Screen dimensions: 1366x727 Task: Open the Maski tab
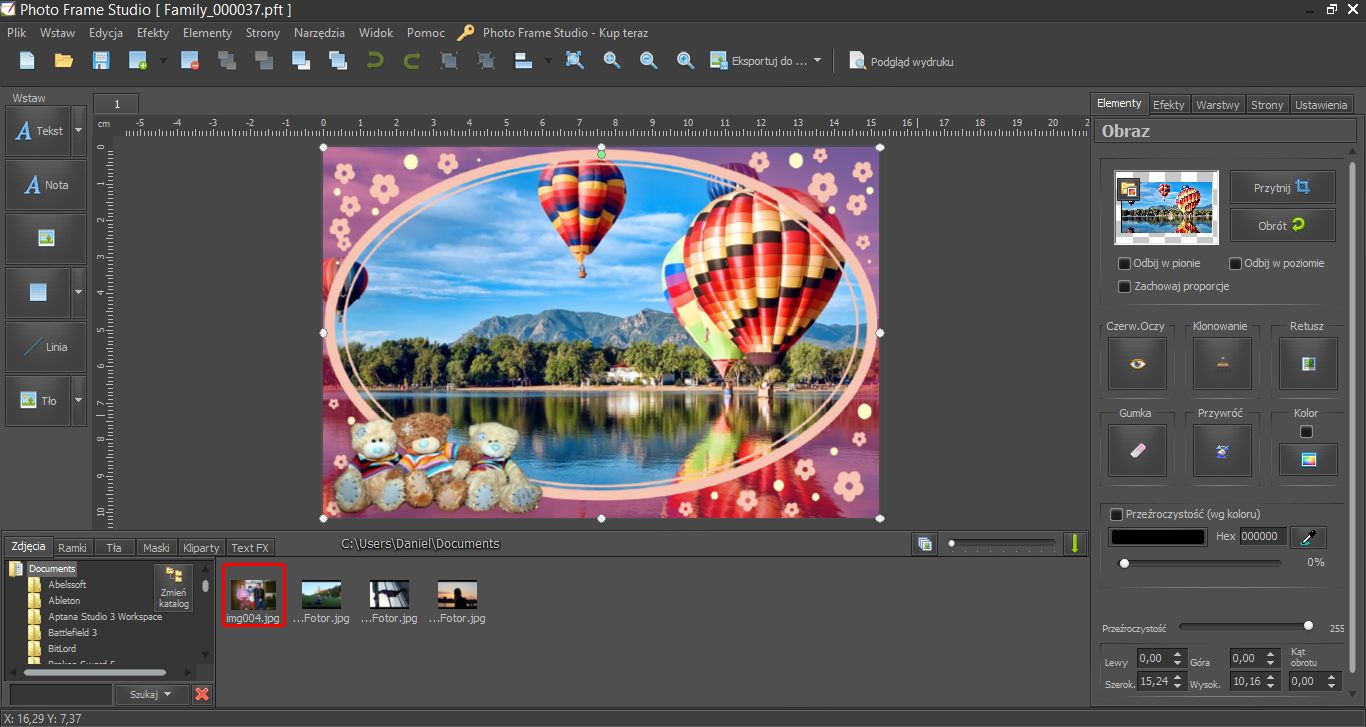coord(156,547)
